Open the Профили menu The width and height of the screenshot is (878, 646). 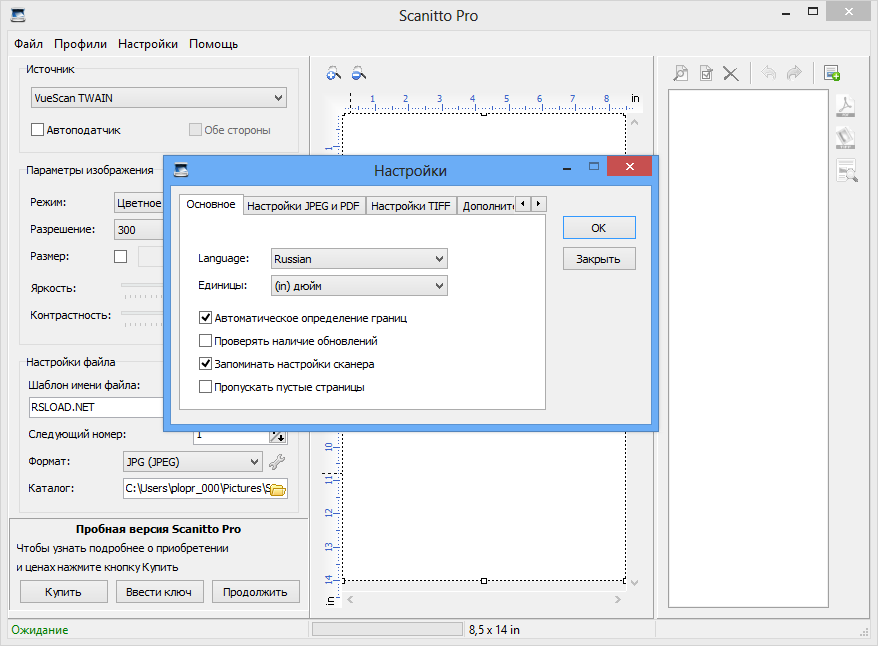pyautogui.click(x=81, y=43)
